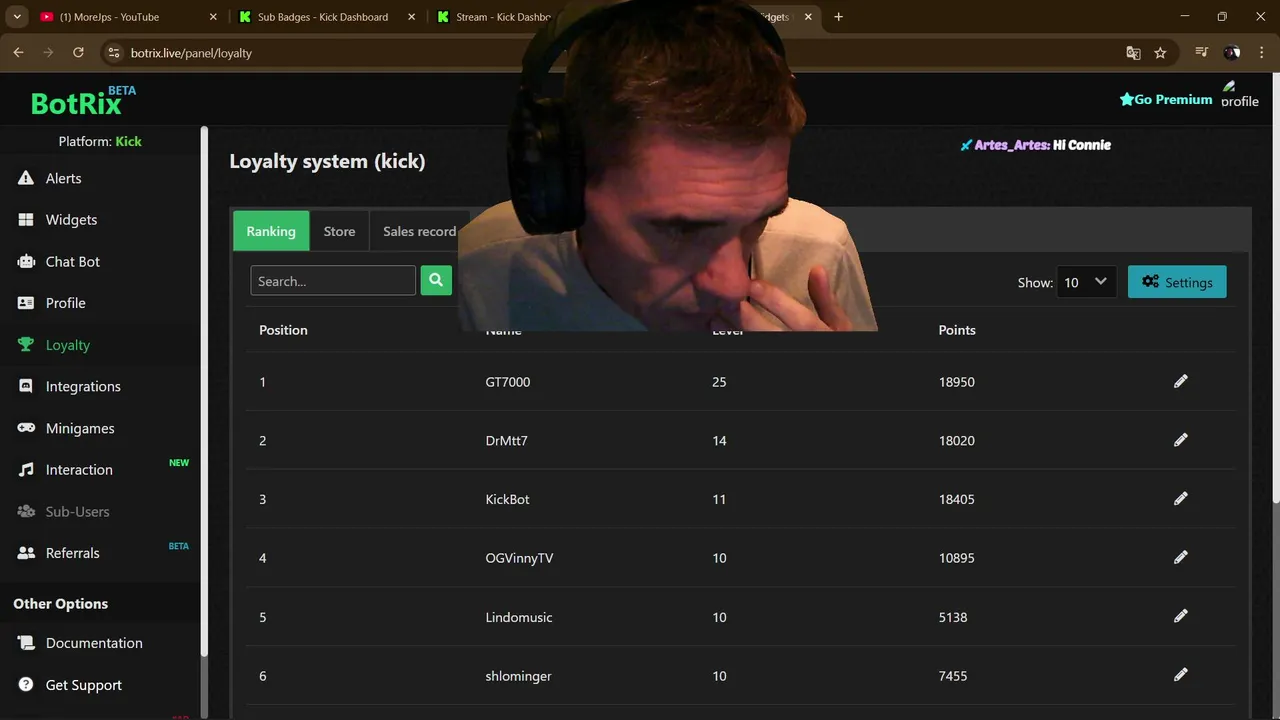Click the Get Support question icon

click(x=26, y=685)
